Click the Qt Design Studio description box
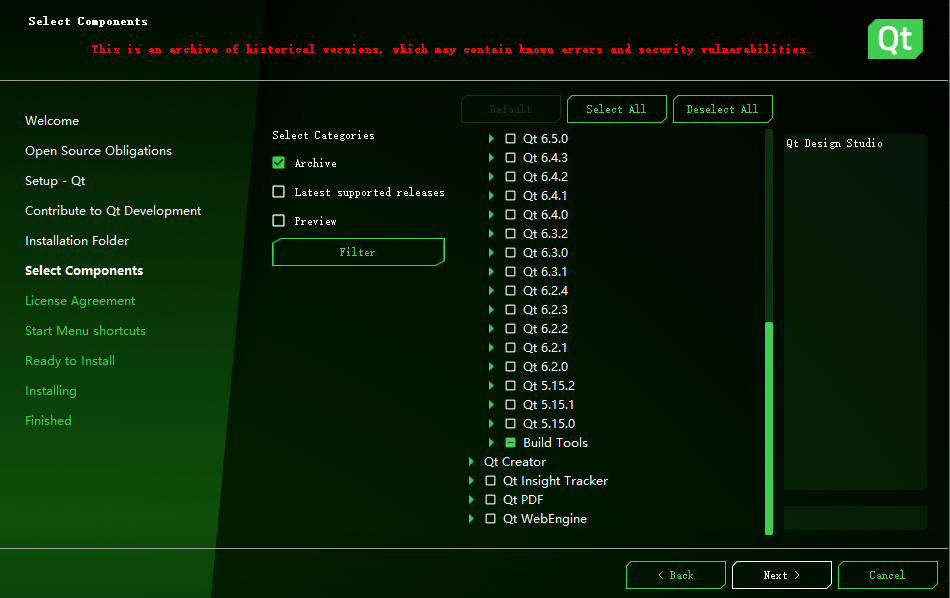Screen dimensions: 950x598 coord(855,311)
